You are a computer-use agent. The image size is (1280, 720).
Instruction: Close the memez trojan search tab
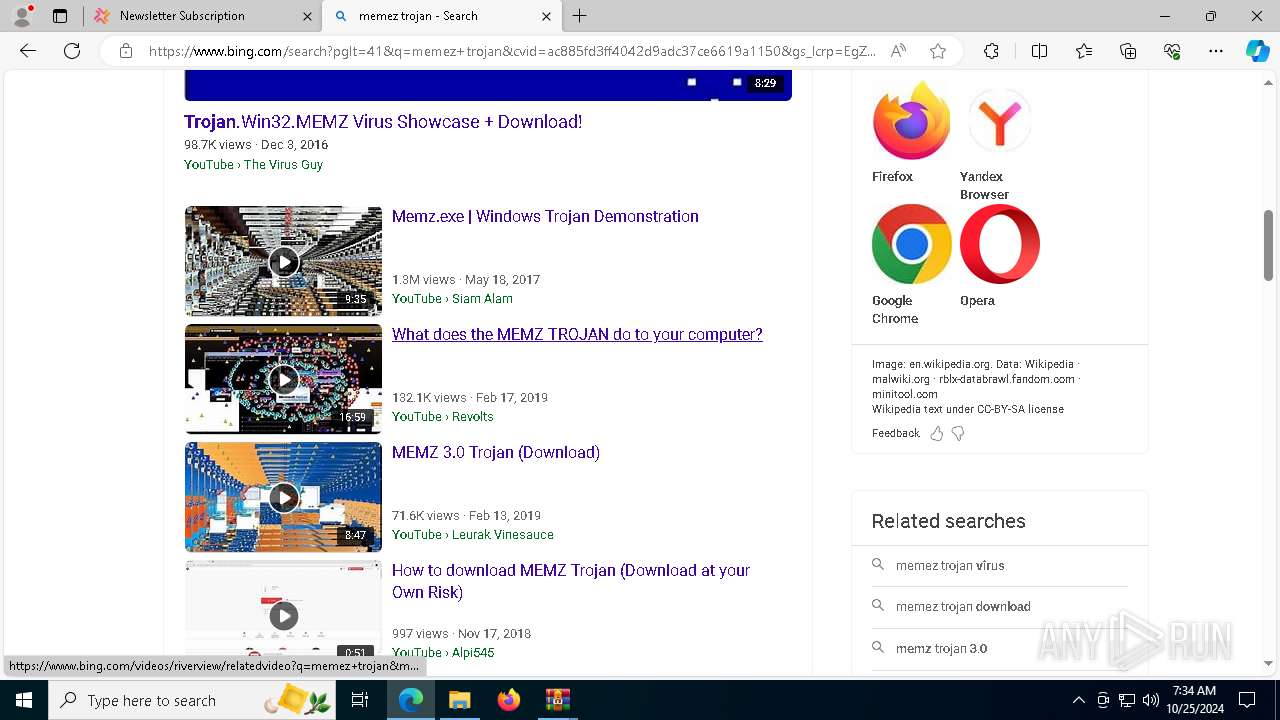[x=546, y=16]
